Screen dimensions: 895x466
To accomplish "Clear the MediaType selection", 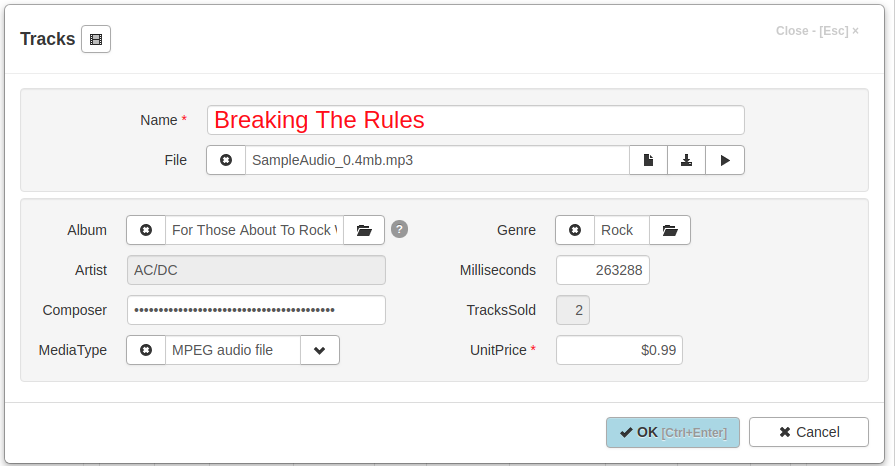I will (x=146, y=350).
